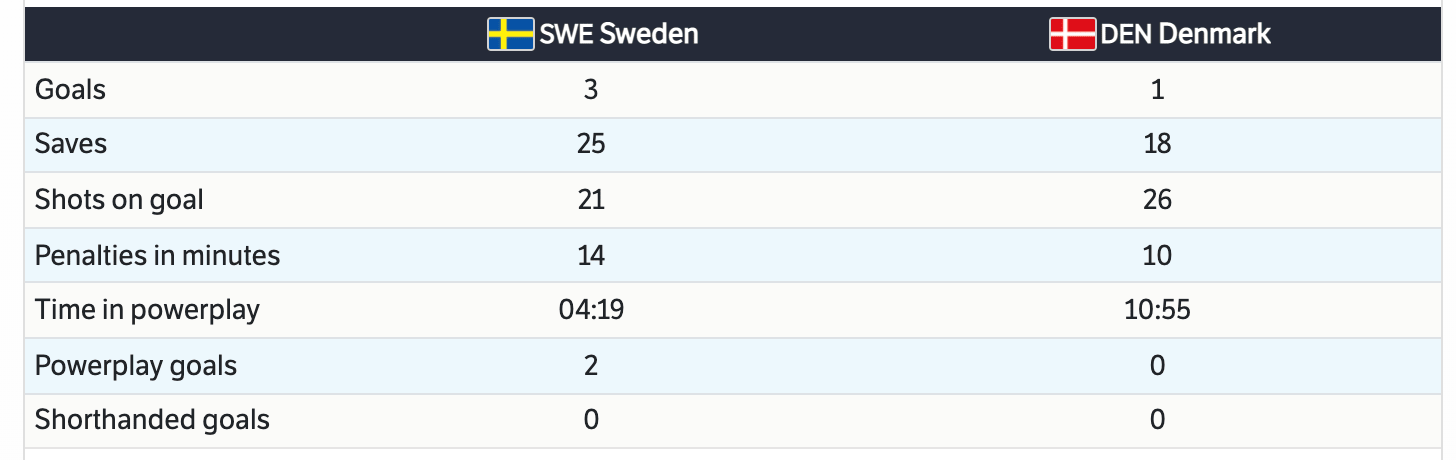Select the Powerplay goals label
Image resolution: width=1456 pixels, height=460 pixels.
136,365
